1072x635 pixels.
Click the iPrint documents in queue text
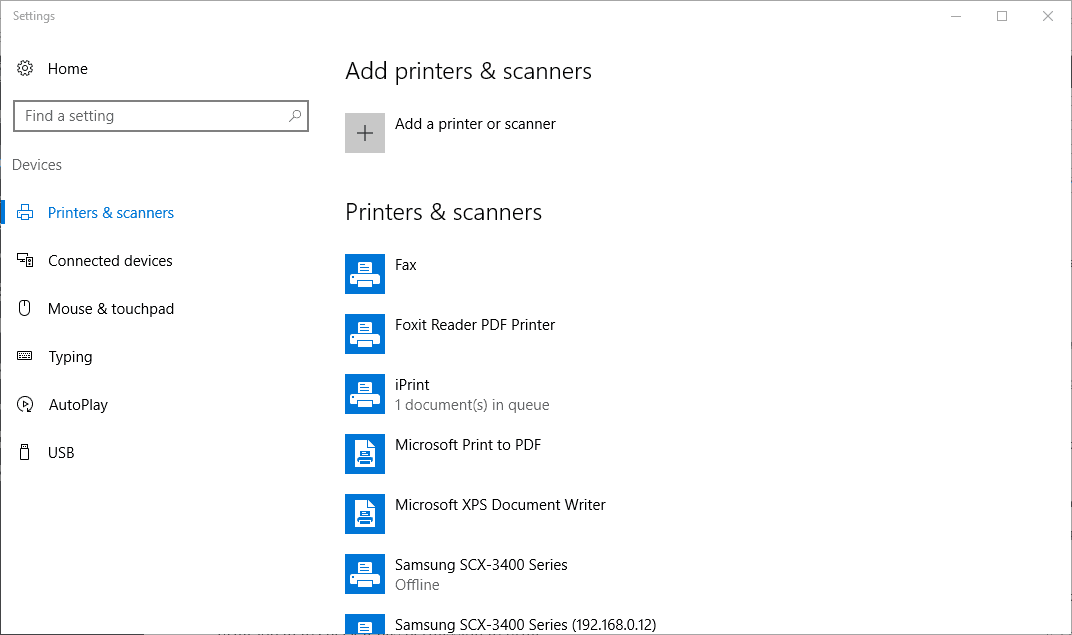pos(472,405)
